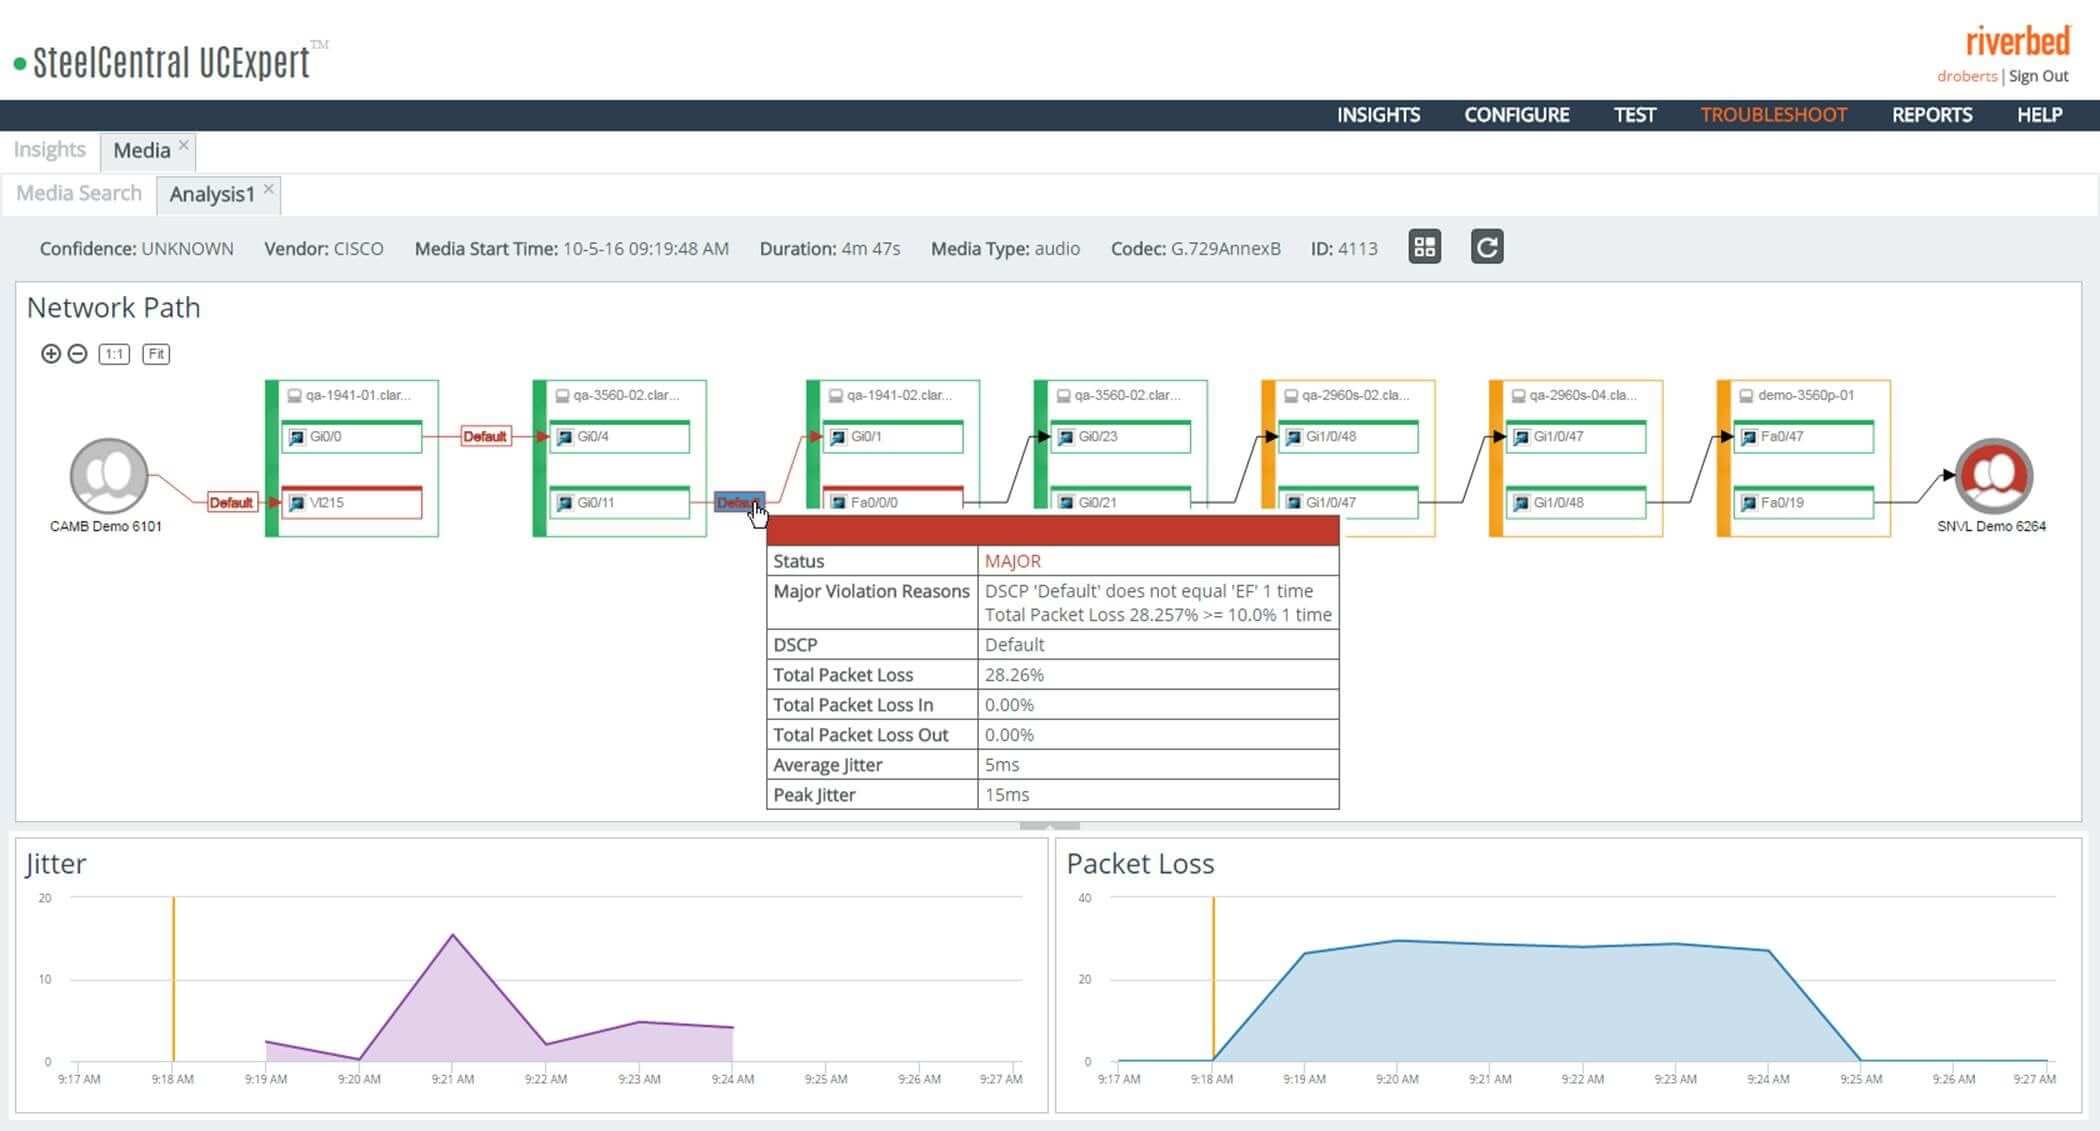Reset network path to 1:1 scale
2100x1131 pixels.
[x=114, y=354]
